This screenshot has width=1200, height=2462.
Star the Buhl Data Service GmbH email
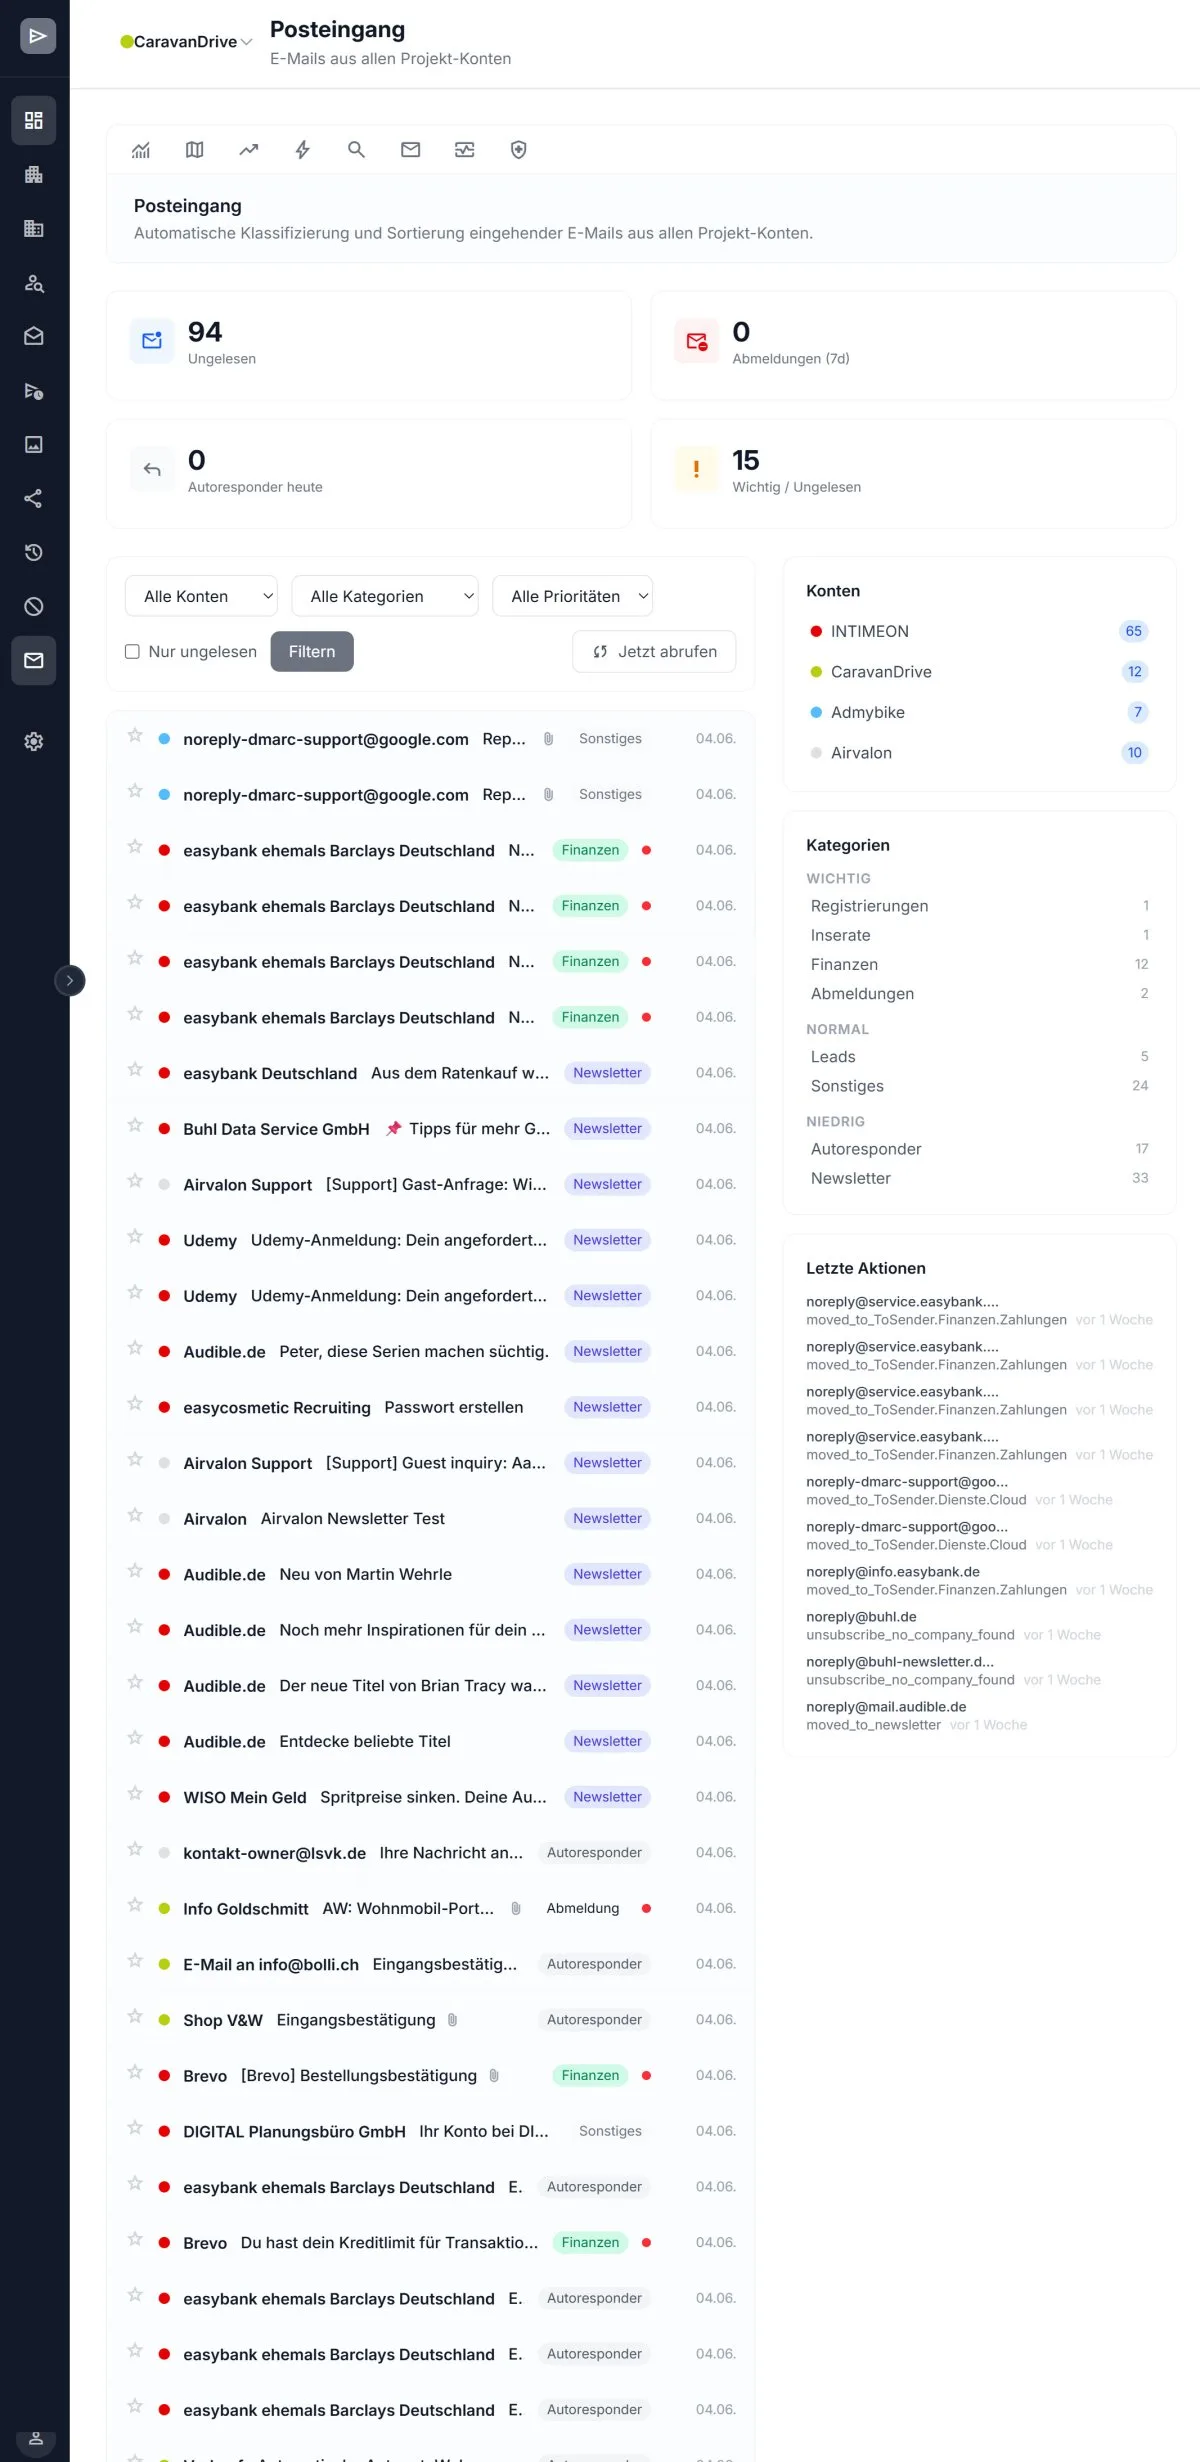[135, 1125]
